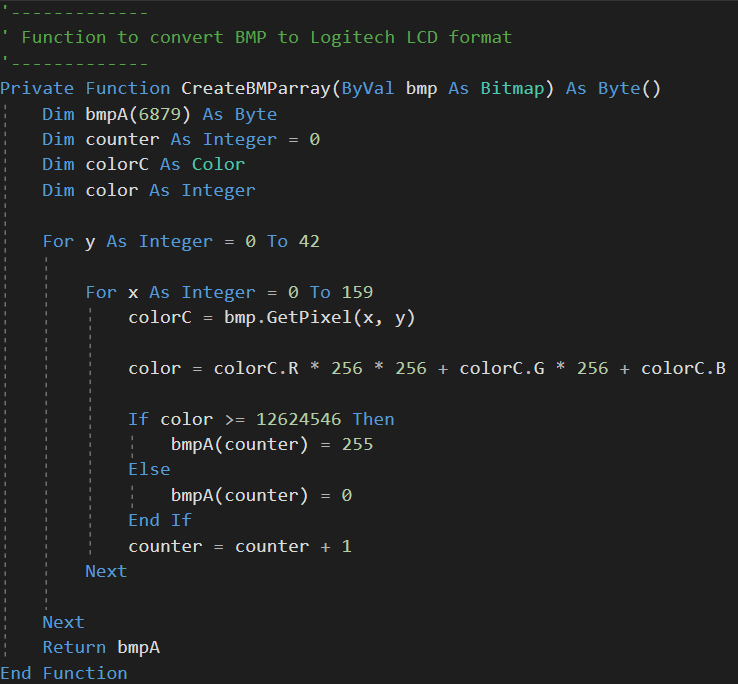738x684 pixels.
Task: Click the GetPixel method call
Action: (309, 318)
